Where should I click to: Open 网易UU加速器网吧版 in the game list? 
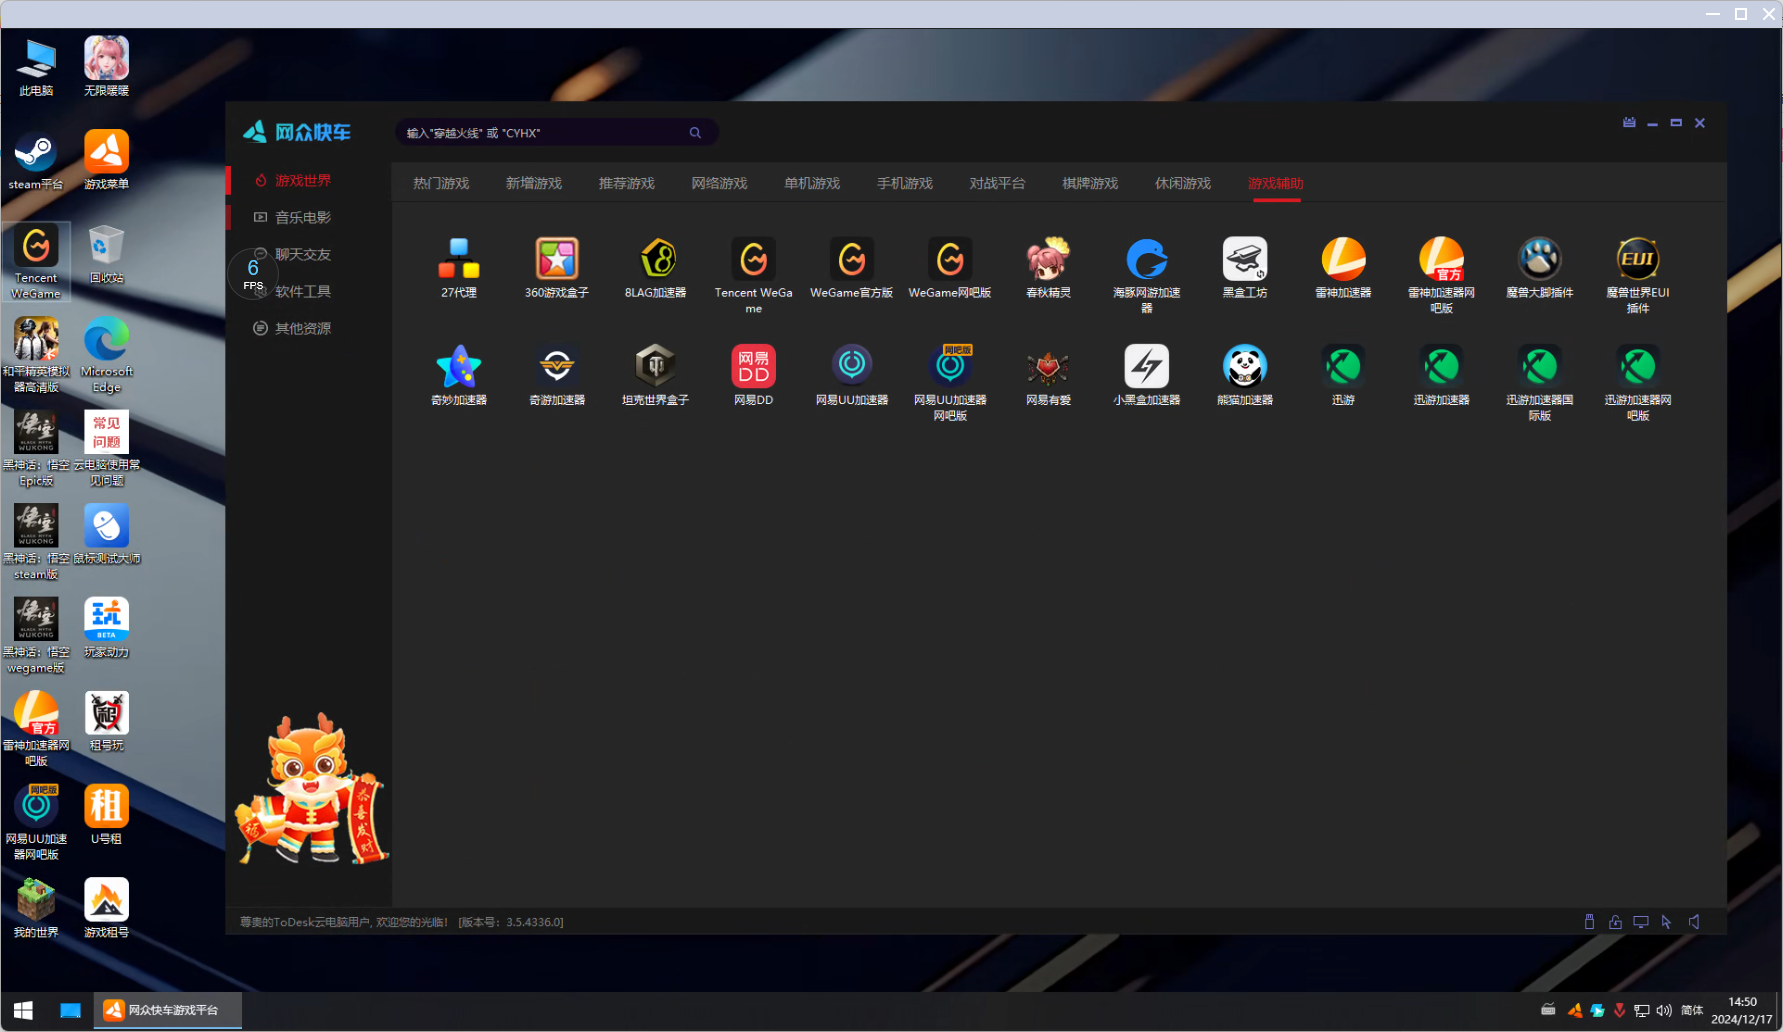pyautogui.click(x=950, y=382)
